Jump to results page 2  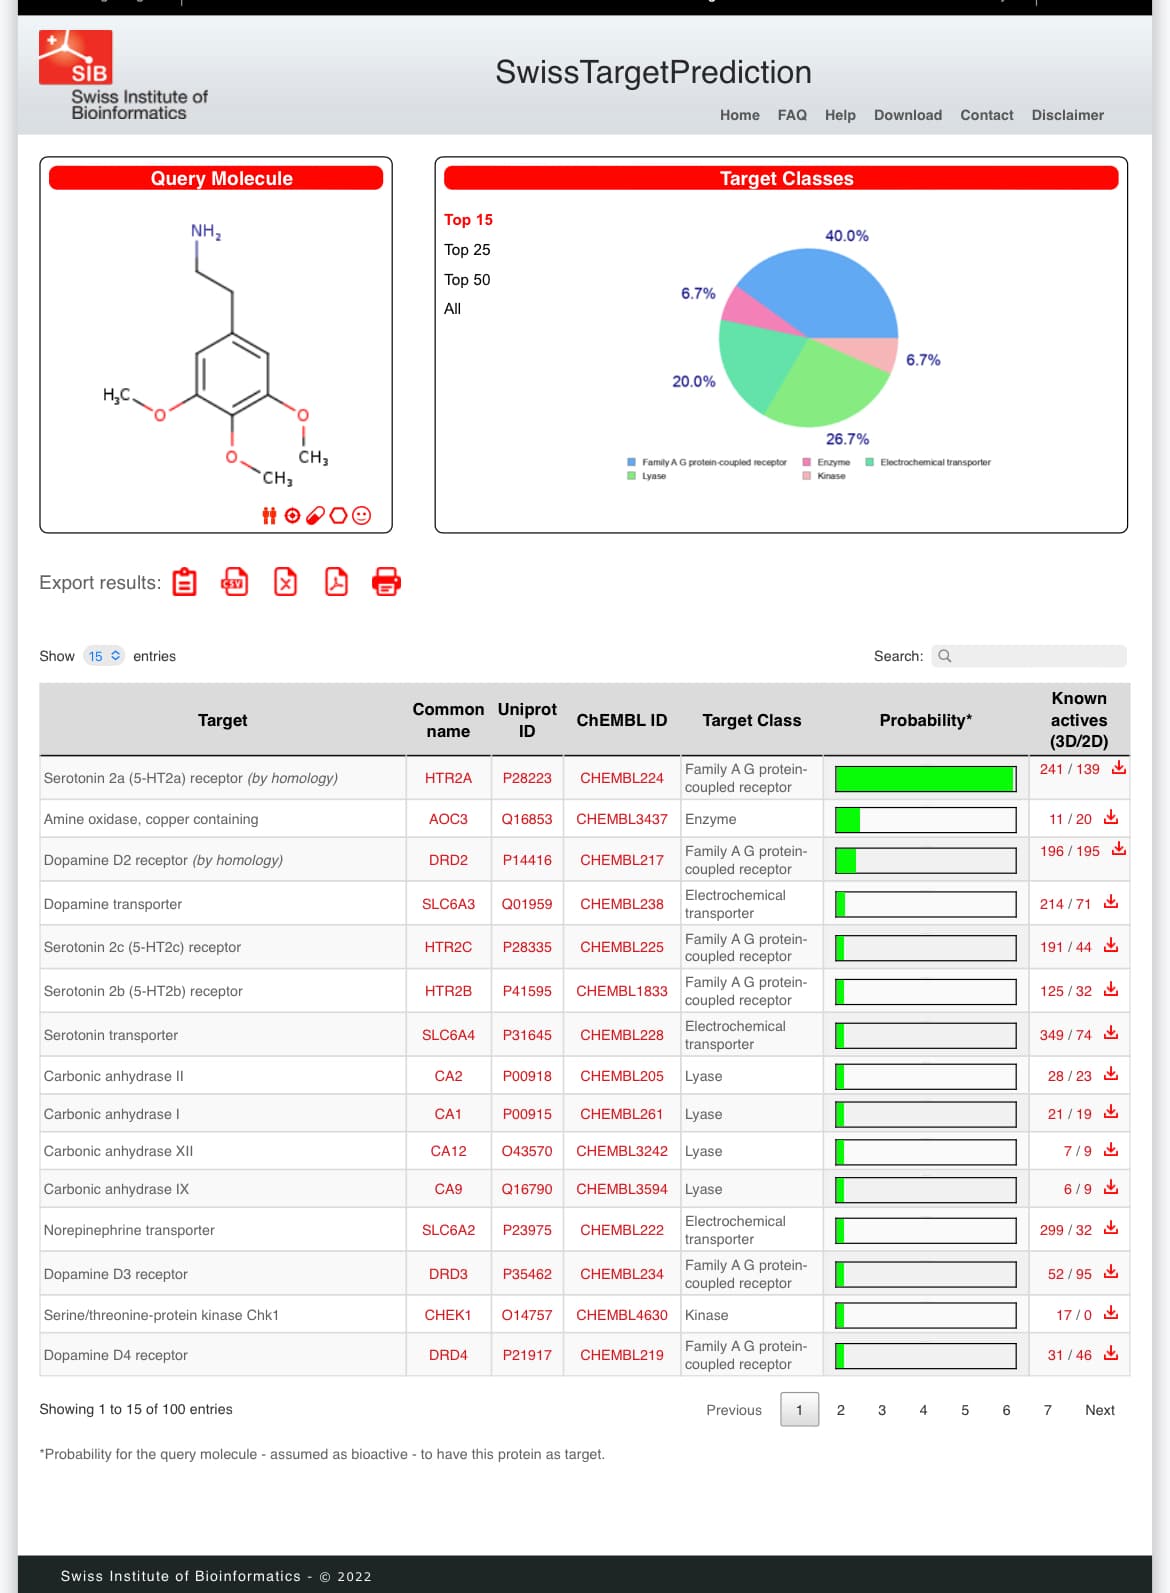[841, 1410]
